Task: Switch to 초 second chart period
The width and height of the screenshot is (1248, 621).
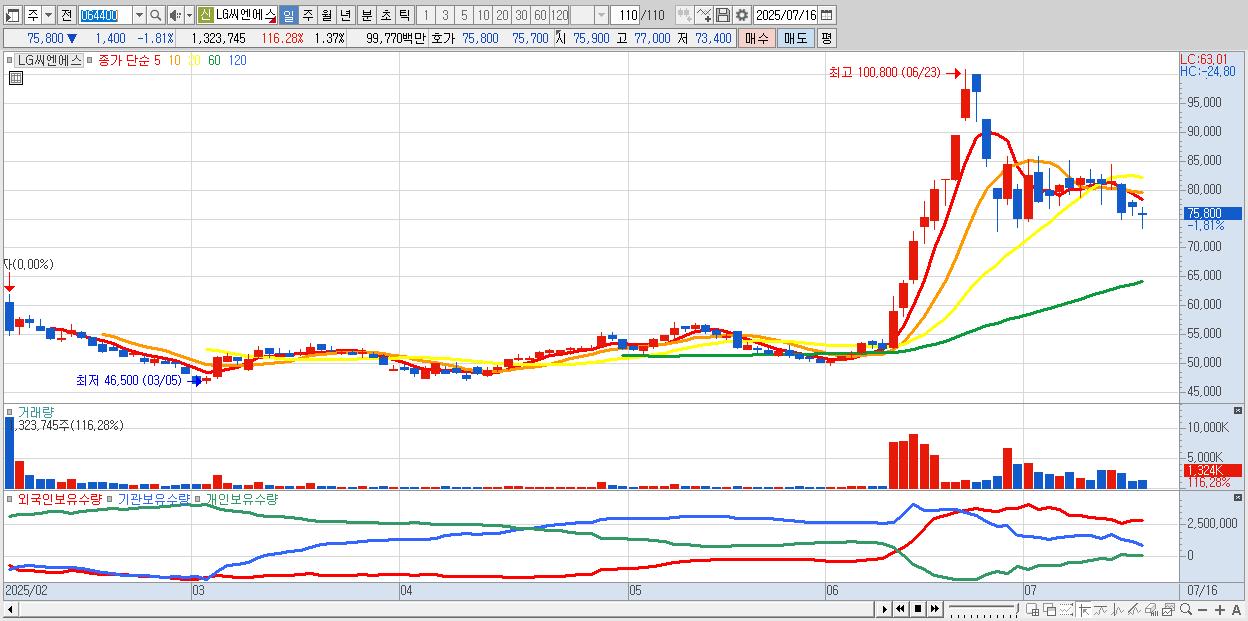Action: pyautogui.click(x=385, y=15)
